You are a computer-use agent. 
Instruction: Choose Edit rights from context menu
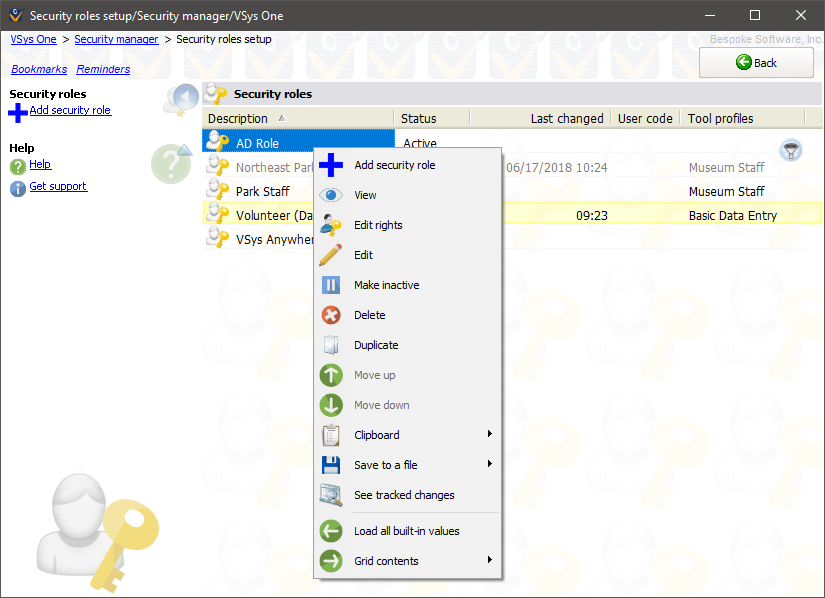[x=378, y=225]
